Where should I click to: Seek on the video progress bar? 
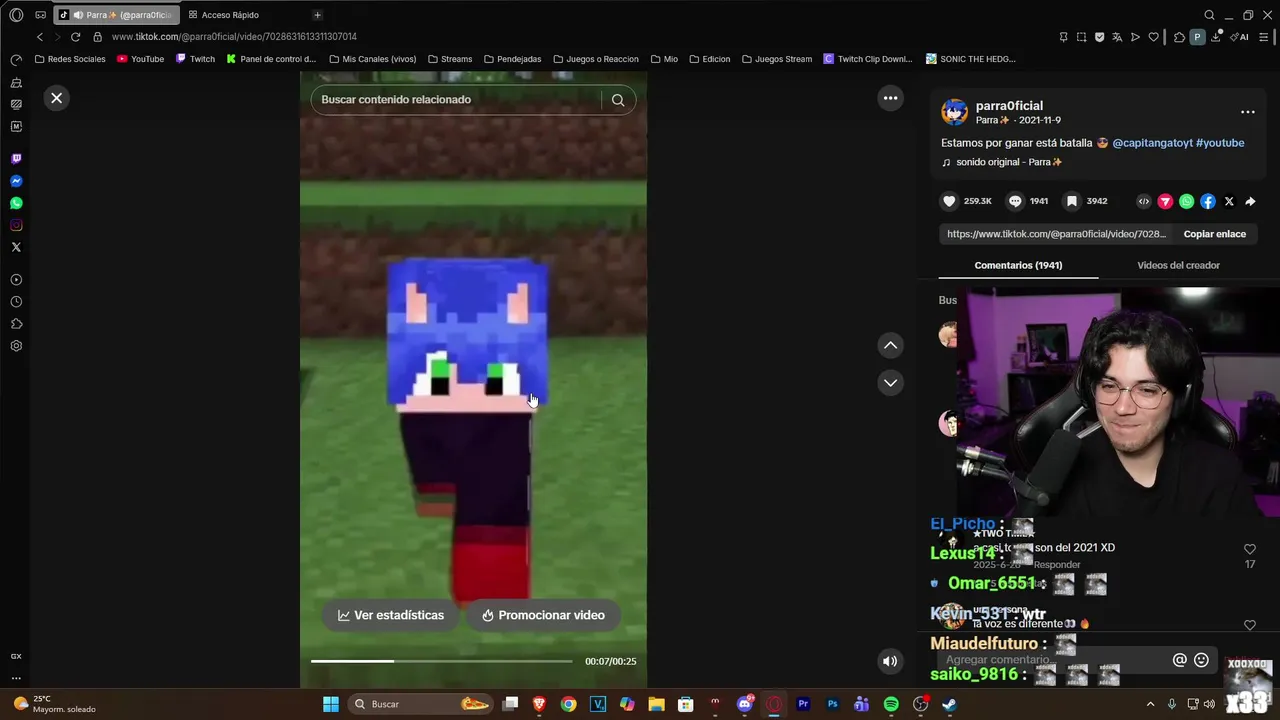441,661
